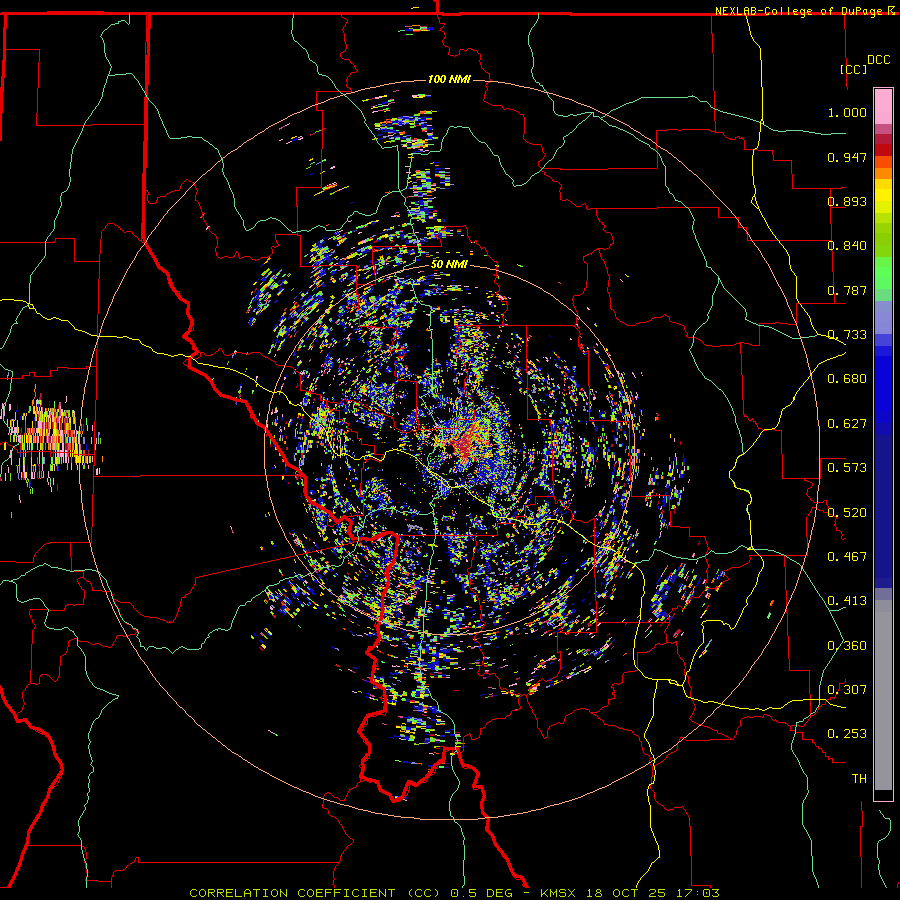This screenshot has height=900, width=900.
Task: Click the DCC legend label
Action: point(878,60)
